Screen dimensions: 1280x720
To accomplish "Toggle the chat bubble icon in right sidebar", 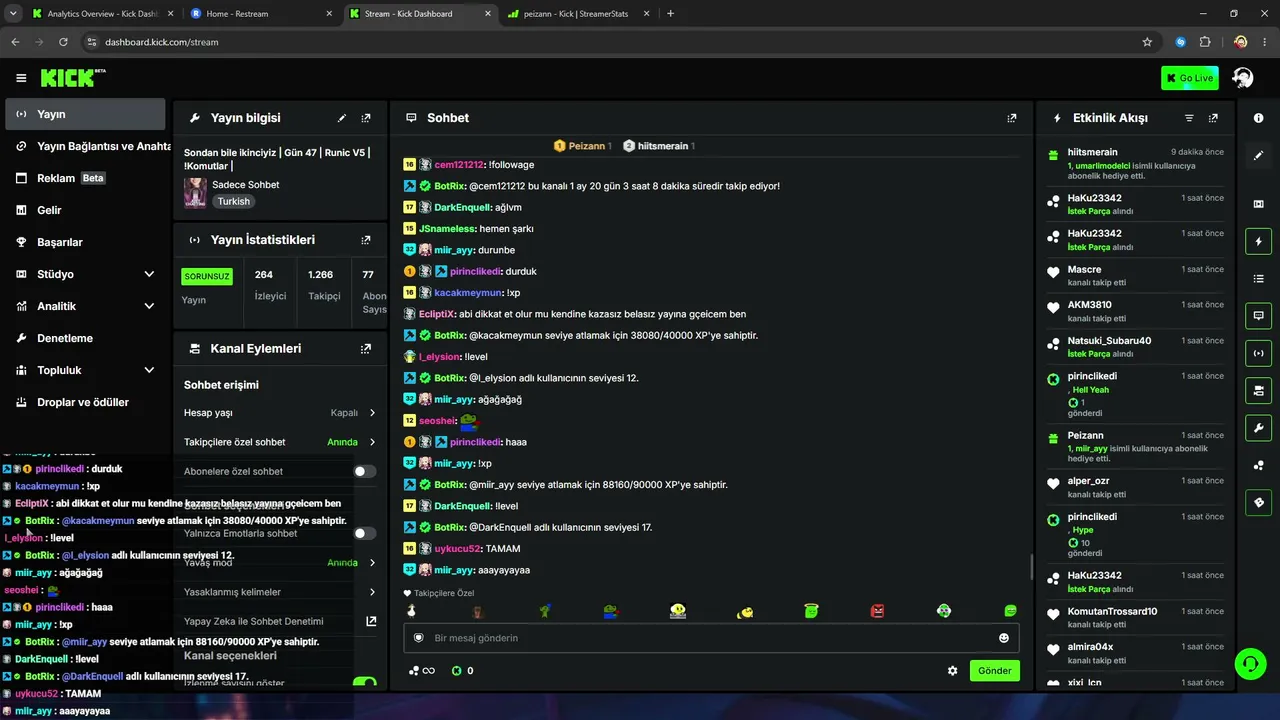I will pos(1258,316).
